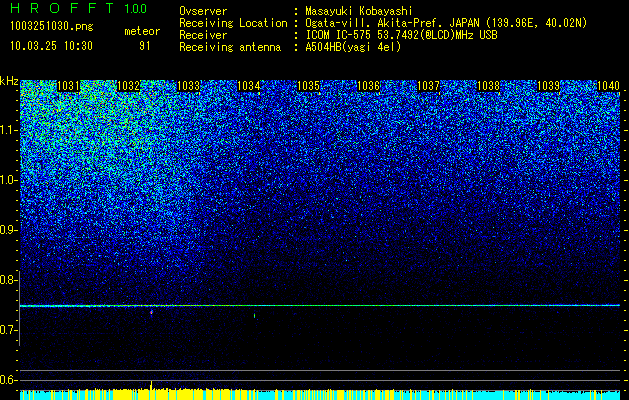Click the 0.9 kHz axis label

(7, 230)
